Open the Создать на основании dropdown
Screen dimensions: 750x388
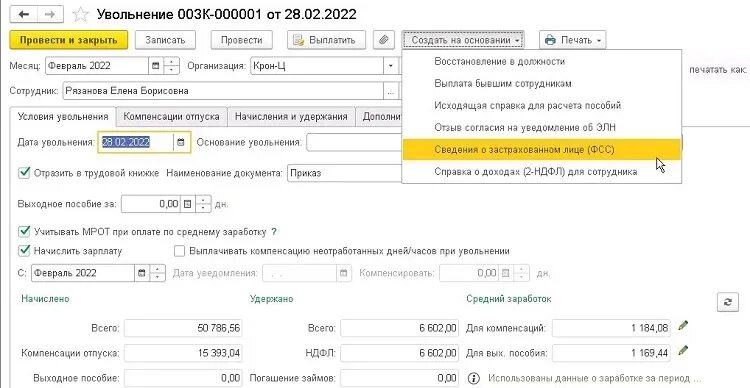[463, 40]
